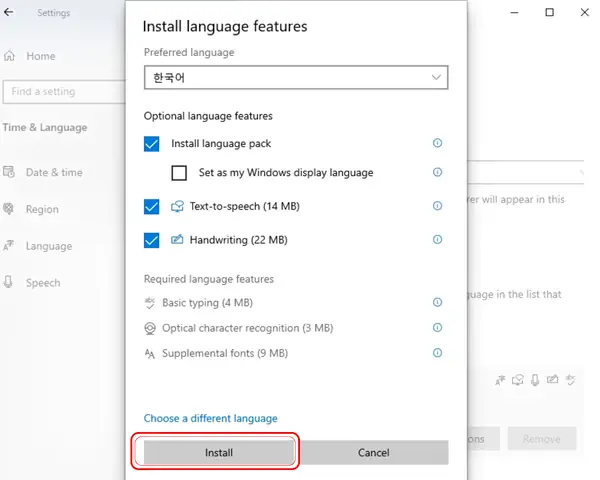Click the Home icon in Settings sidebar
The width and height of the screenshot is (600, 480).
10,56
